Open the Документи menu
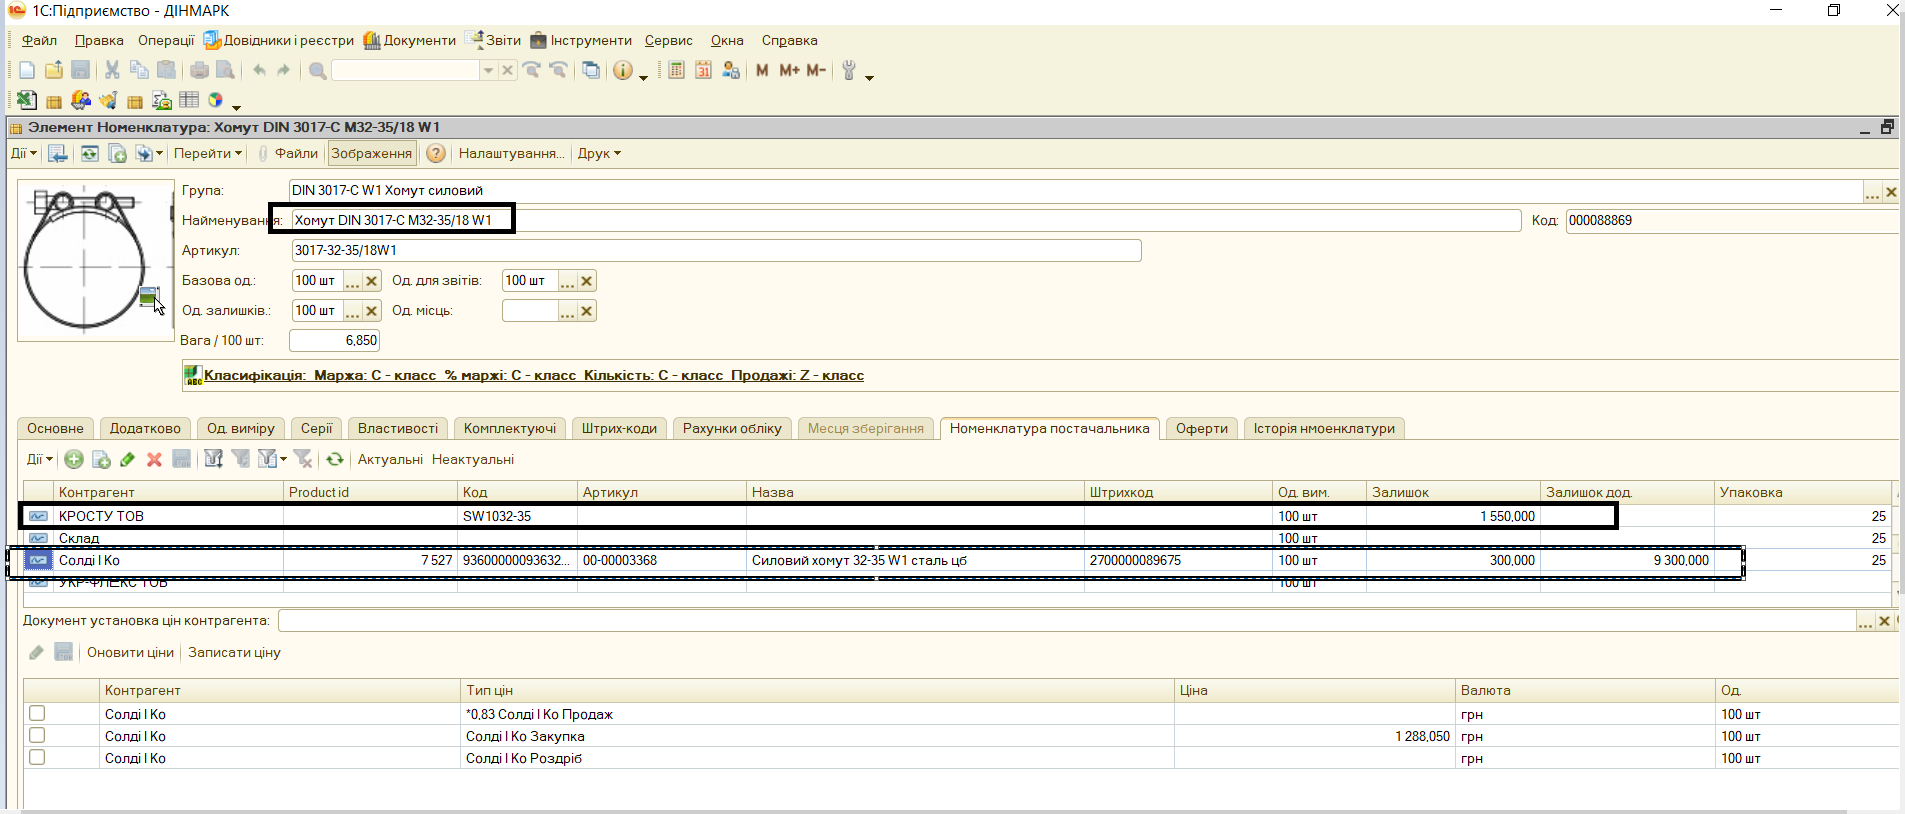 point(410,40)
